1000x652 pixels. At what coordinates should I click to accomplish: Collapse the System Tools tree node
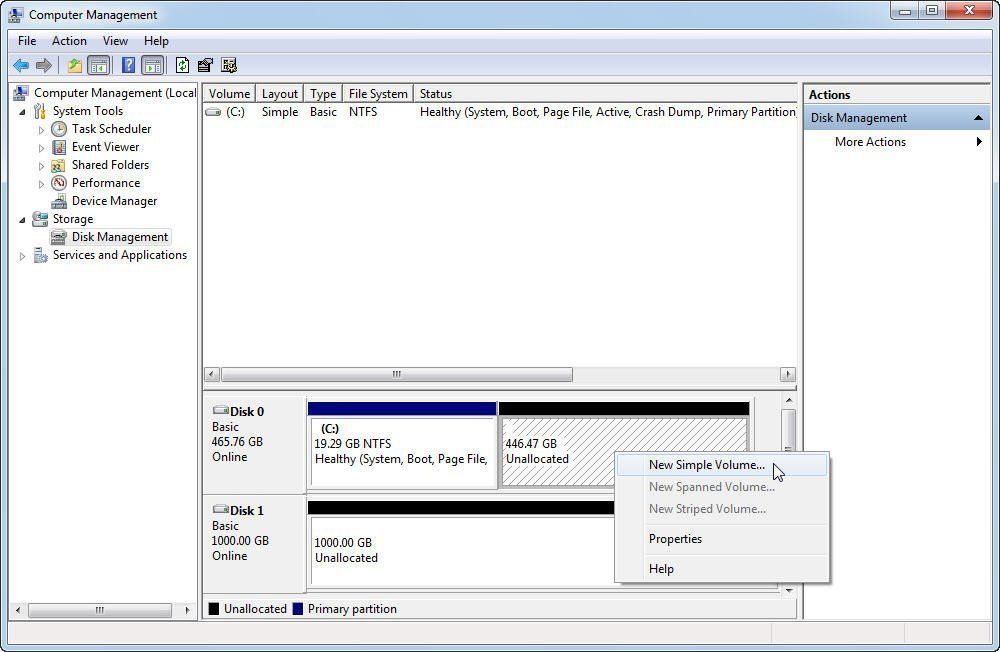click(22, 112)
